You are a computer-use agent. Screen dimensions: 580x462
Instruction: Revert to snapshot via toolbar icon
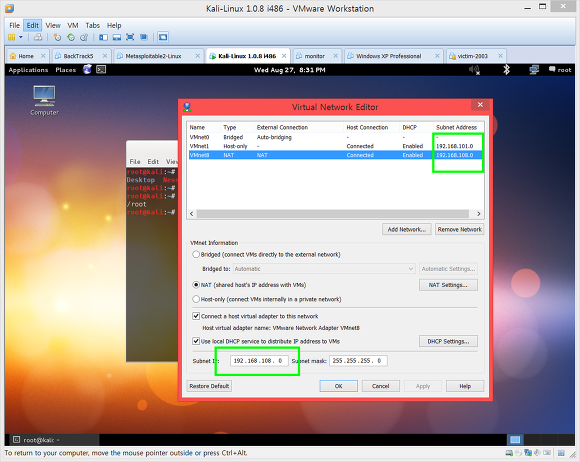[71, 37]
